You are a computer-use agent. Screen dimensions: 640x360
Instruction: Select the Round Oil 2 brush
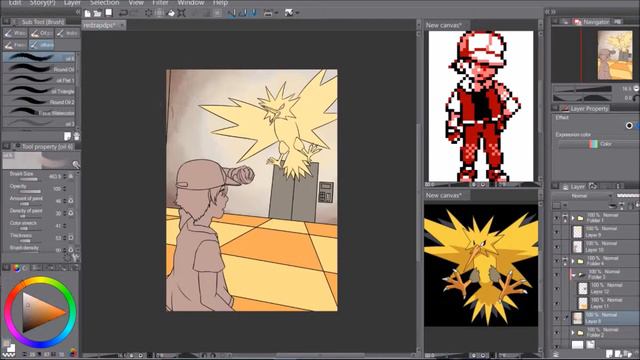(39, 102)
